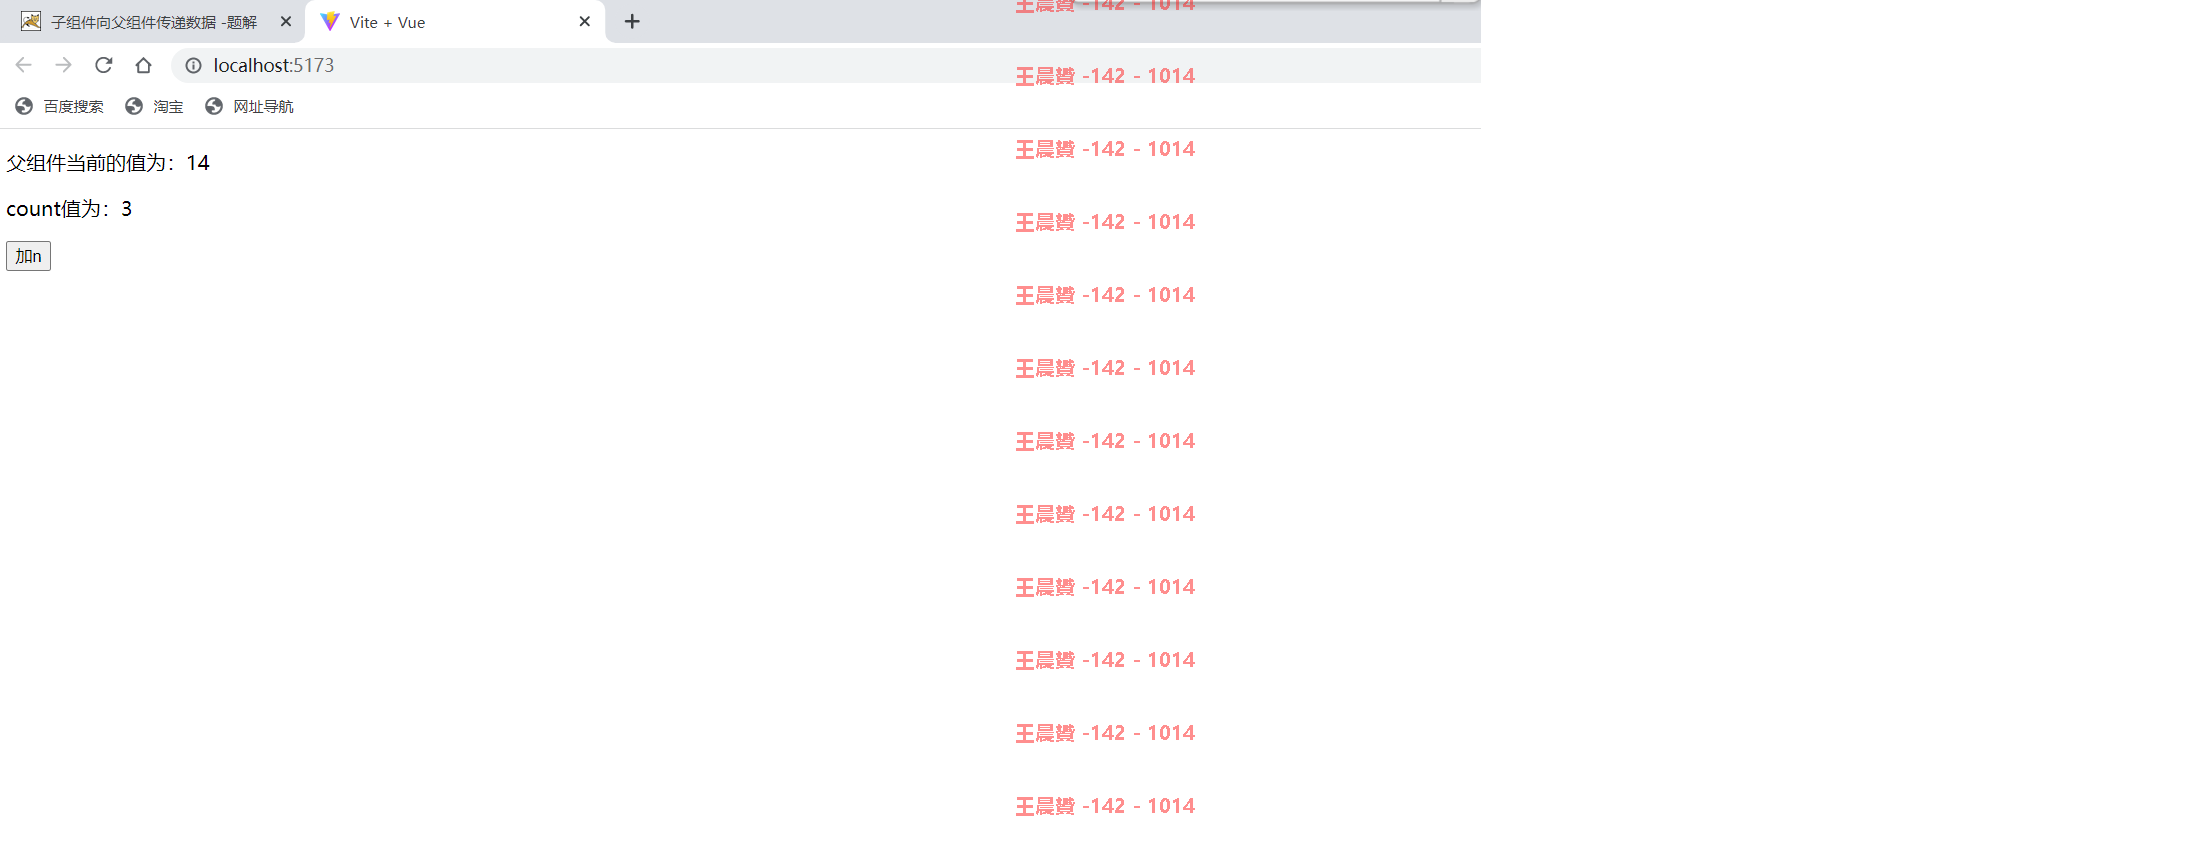Open a new browser tab

tap(632, 22)
